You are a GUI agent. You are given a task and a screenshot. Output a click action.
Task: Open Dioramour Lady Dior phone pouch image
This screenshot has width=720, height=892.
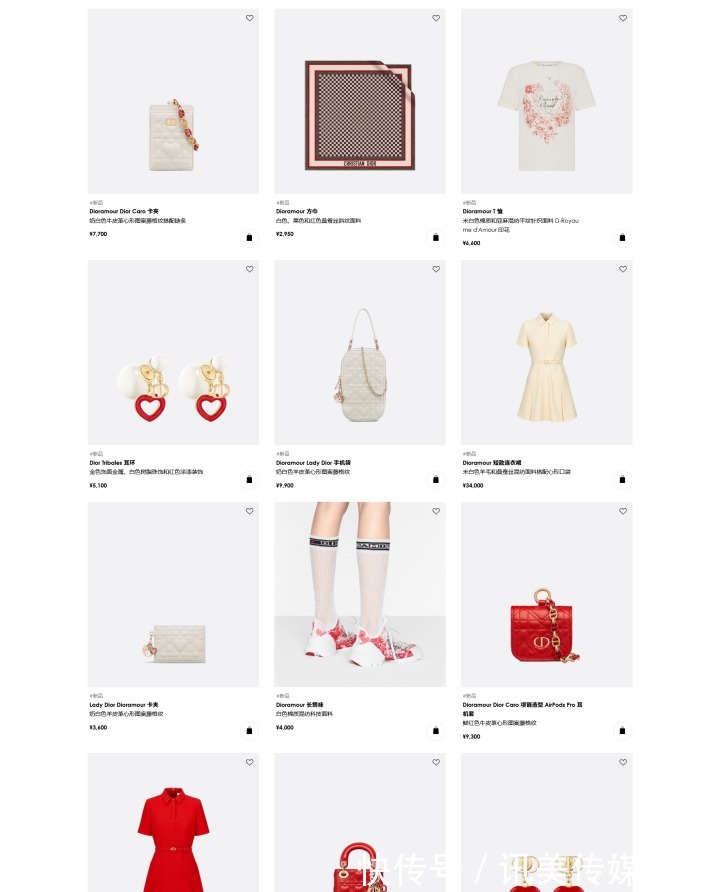click(x=360, y=352)
